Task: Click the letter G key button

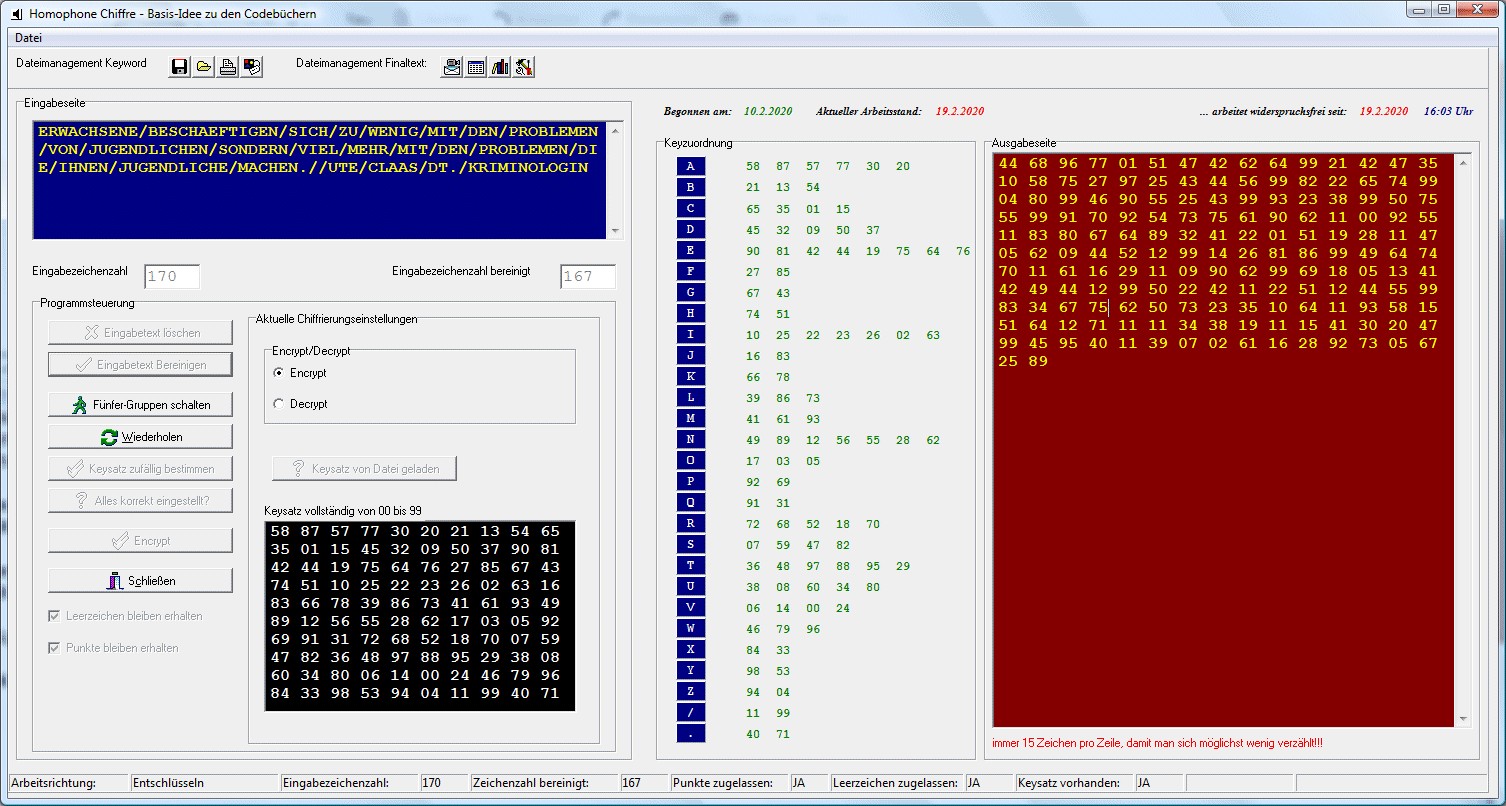Action: 690,292
